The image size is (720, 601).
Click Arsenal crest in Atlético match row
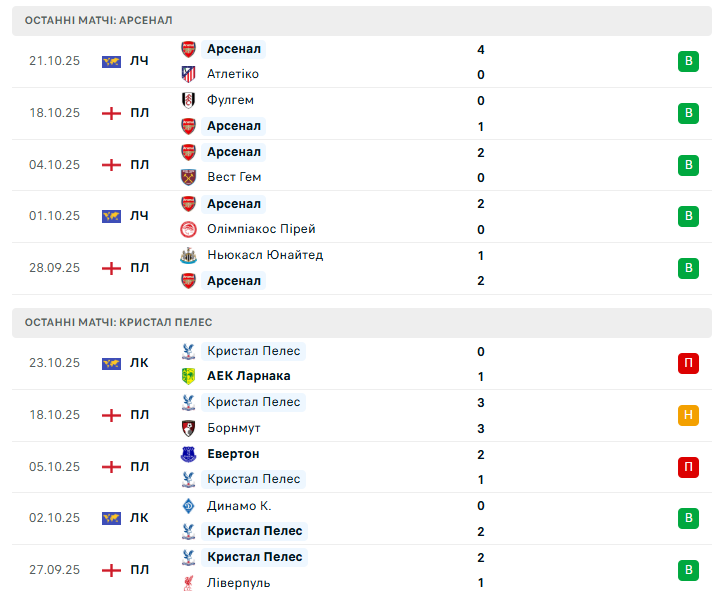(x=188, y=49)
